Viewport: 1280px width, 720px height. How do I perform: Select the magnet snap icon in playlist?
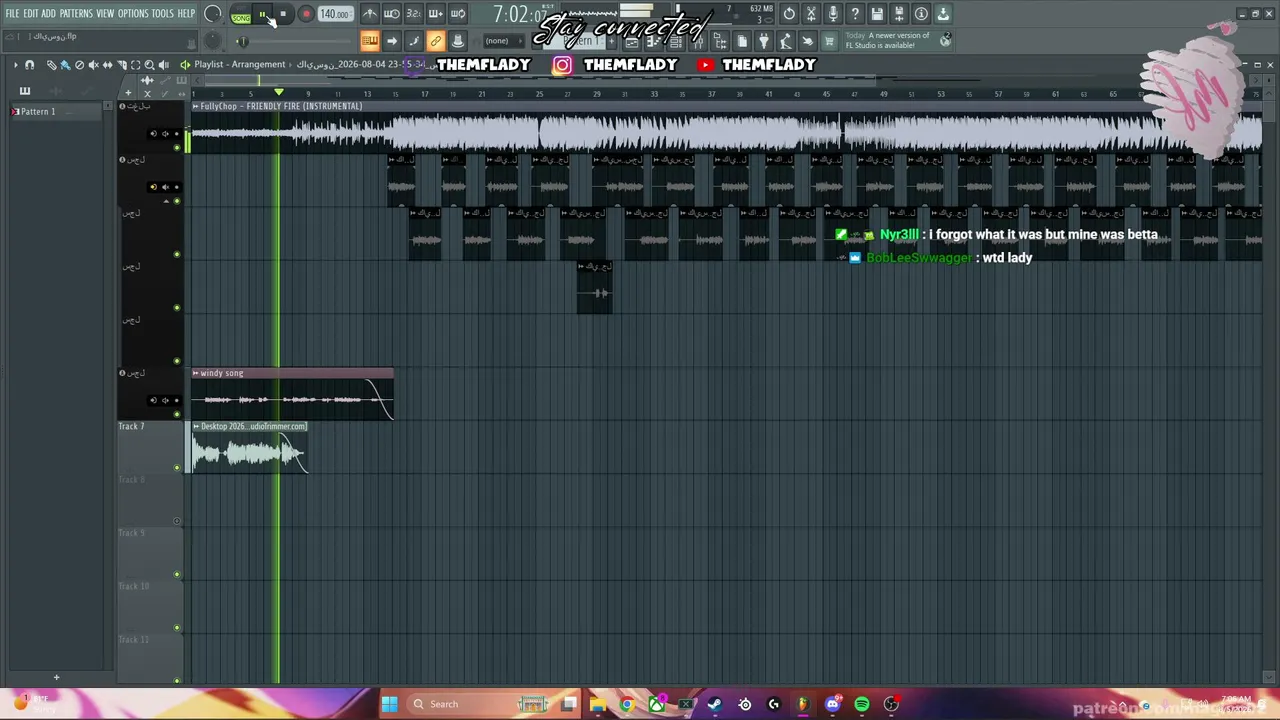point(29,65)
